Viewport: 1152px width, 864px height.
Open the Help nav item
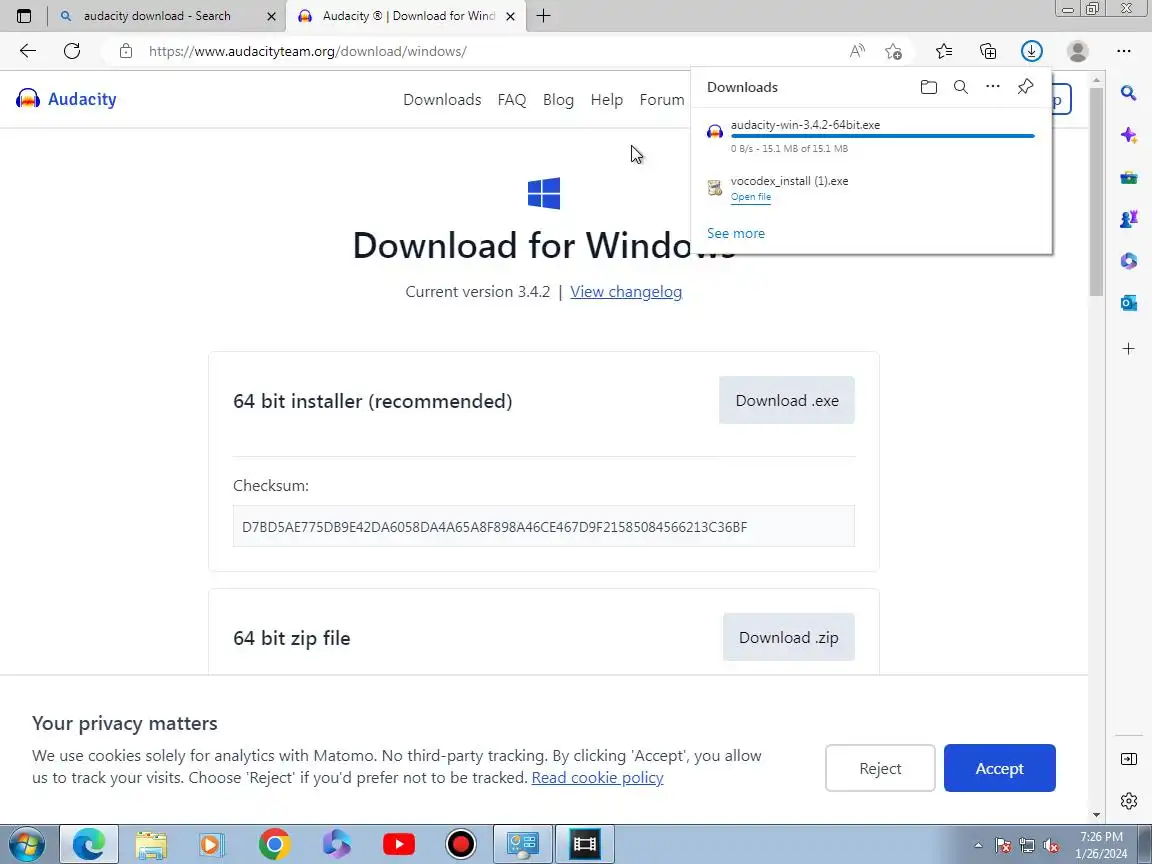click(606, 99)
